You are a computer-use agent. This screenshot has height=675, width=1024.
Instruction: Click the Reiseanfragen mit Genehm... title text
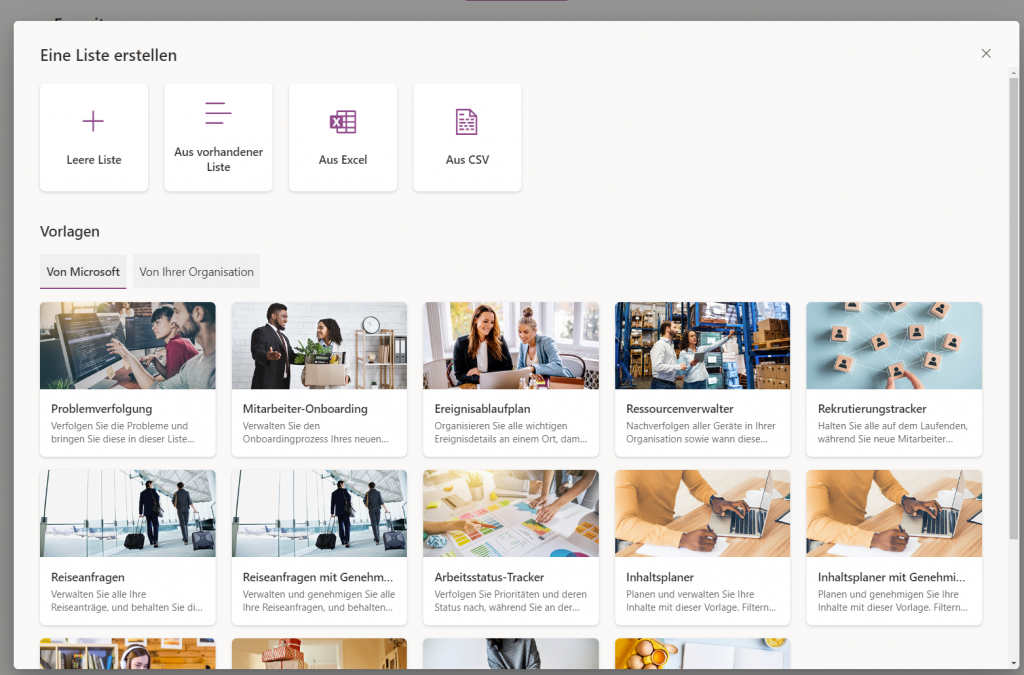pyautogui.click(x=317, y=577)
